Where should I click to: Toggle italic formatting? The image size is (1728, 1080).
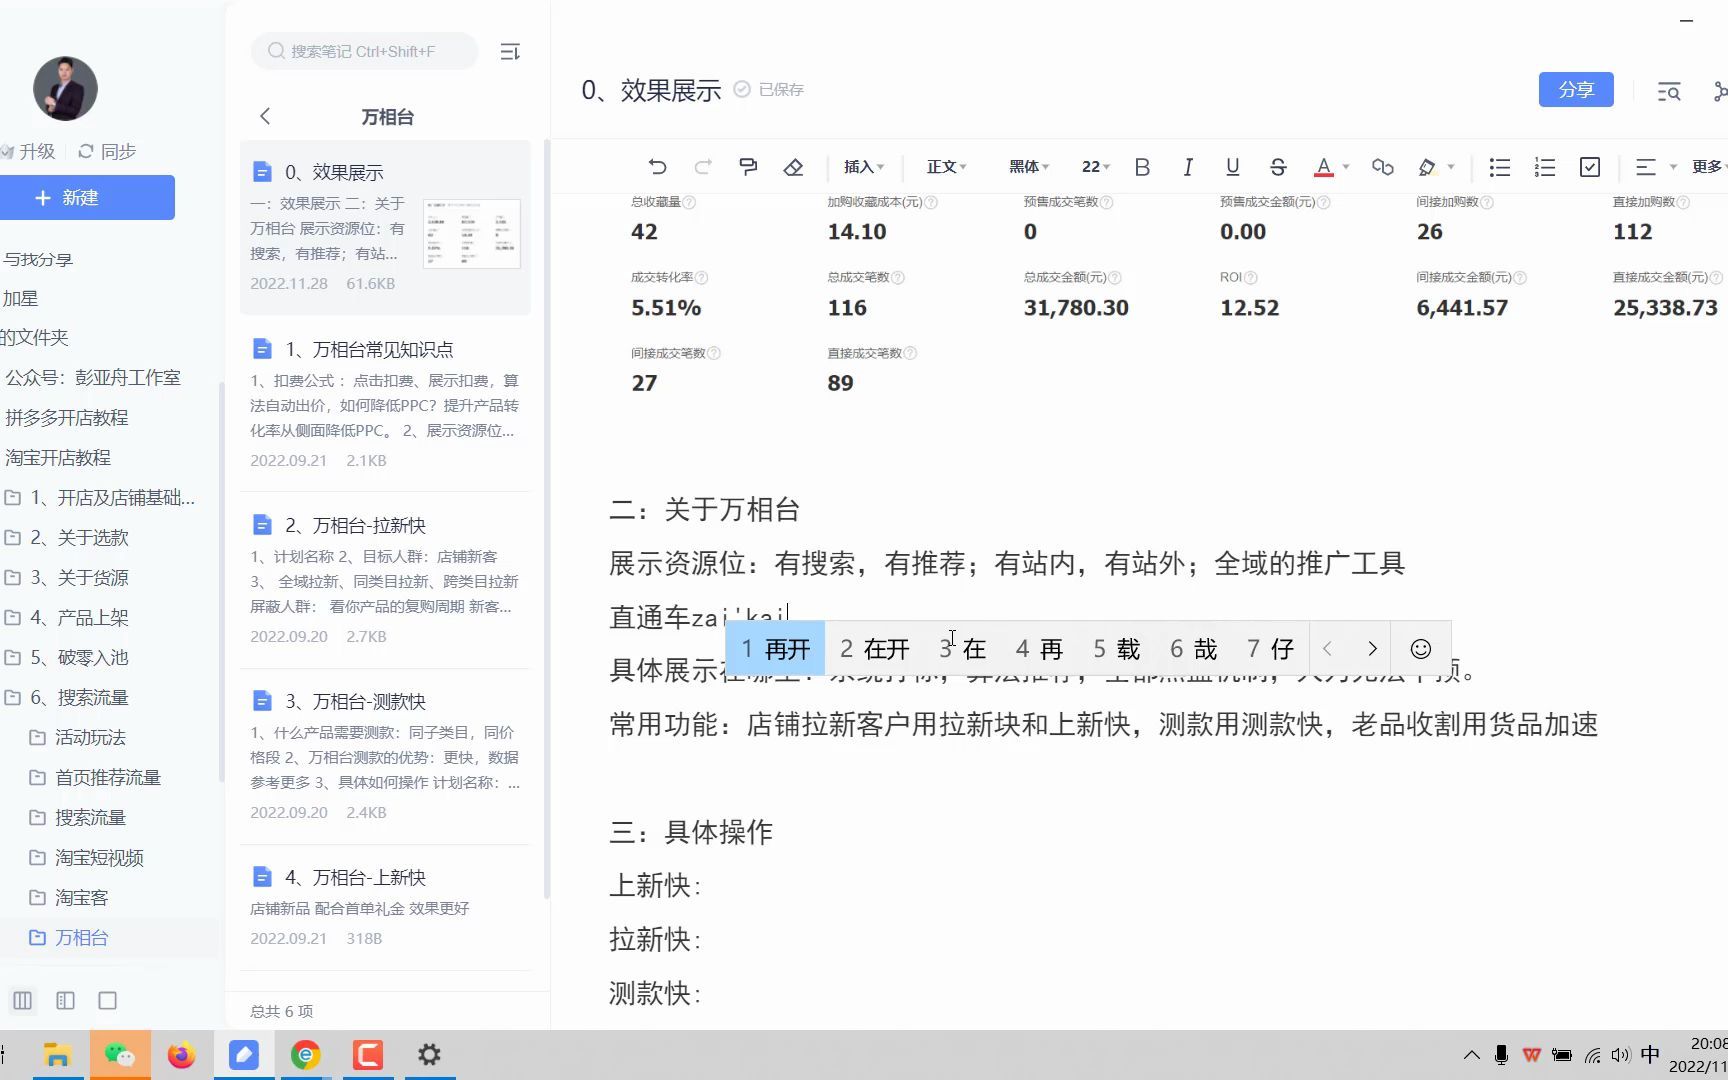coord(1187,167)
